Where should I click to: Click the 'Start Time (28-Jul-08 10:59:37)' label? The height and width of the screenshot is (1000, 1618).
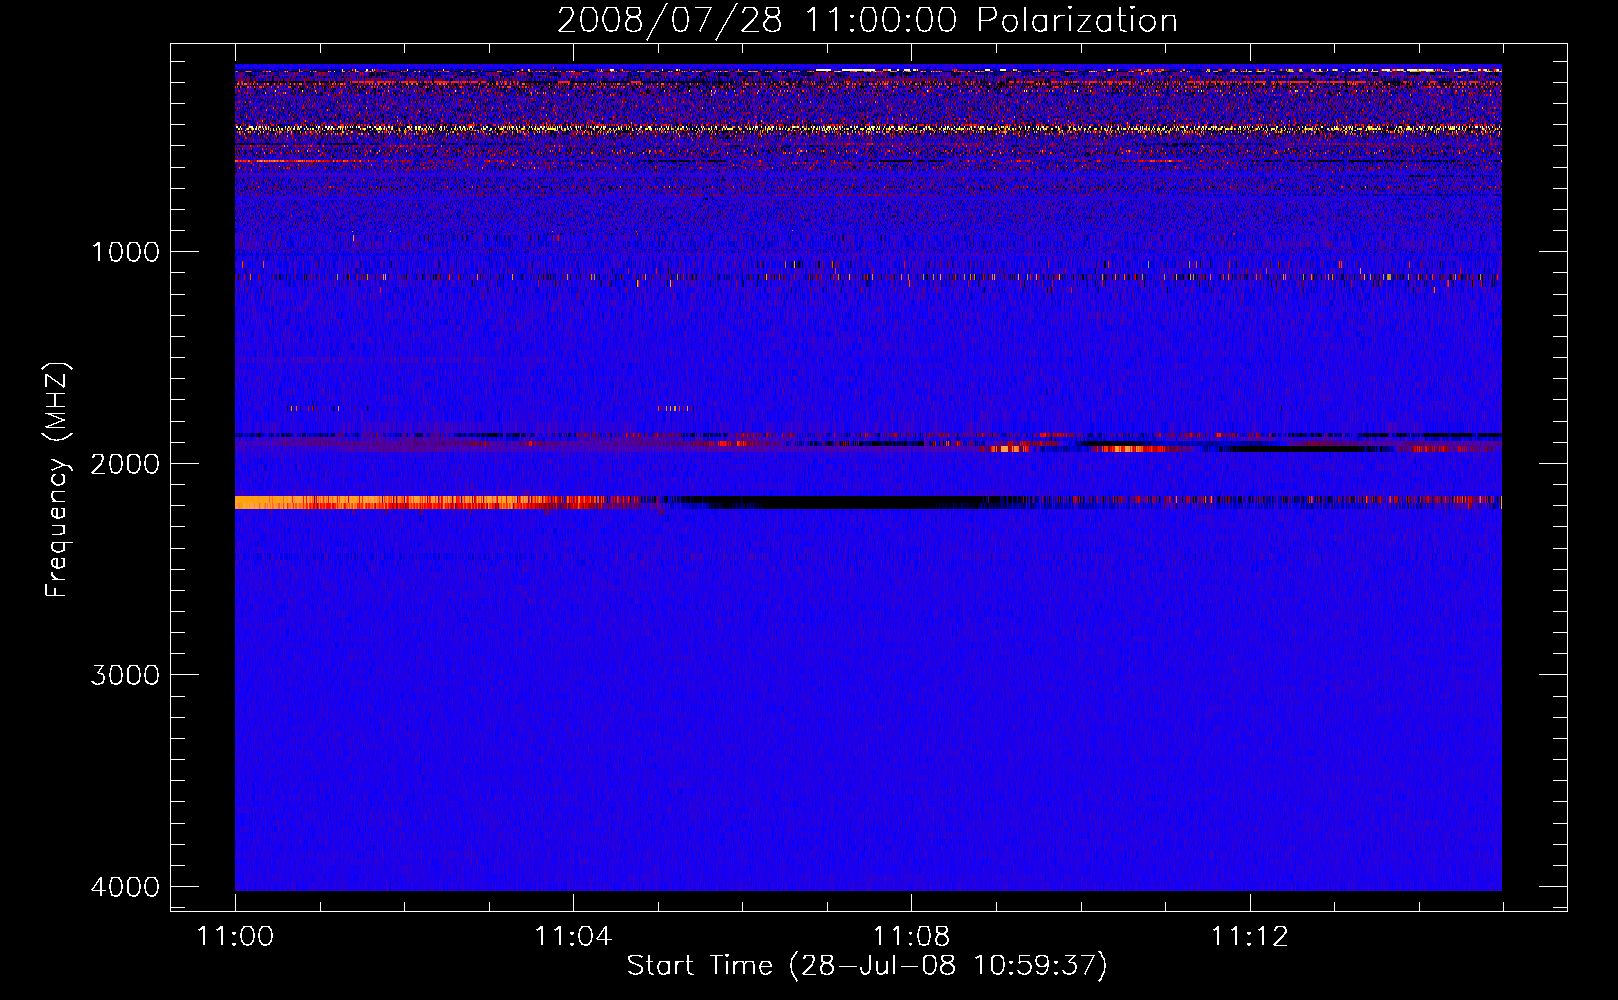(867, 966)
